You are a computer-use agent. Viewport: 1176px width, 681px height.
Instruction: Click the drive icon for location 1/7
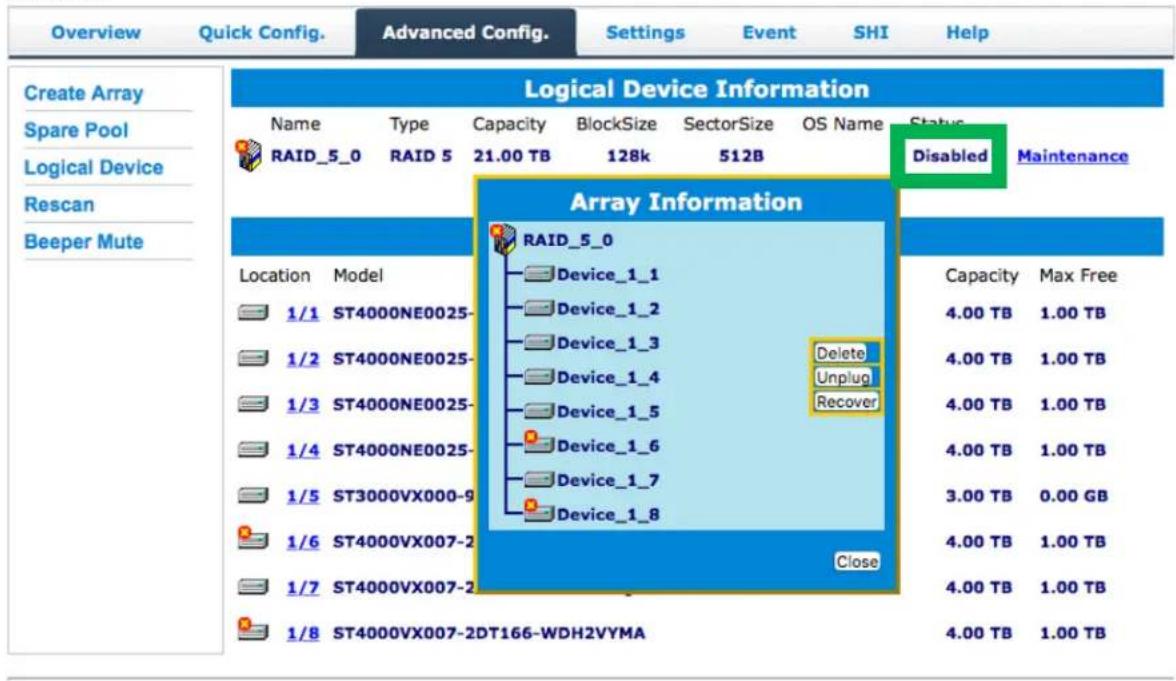coord(254,586)
